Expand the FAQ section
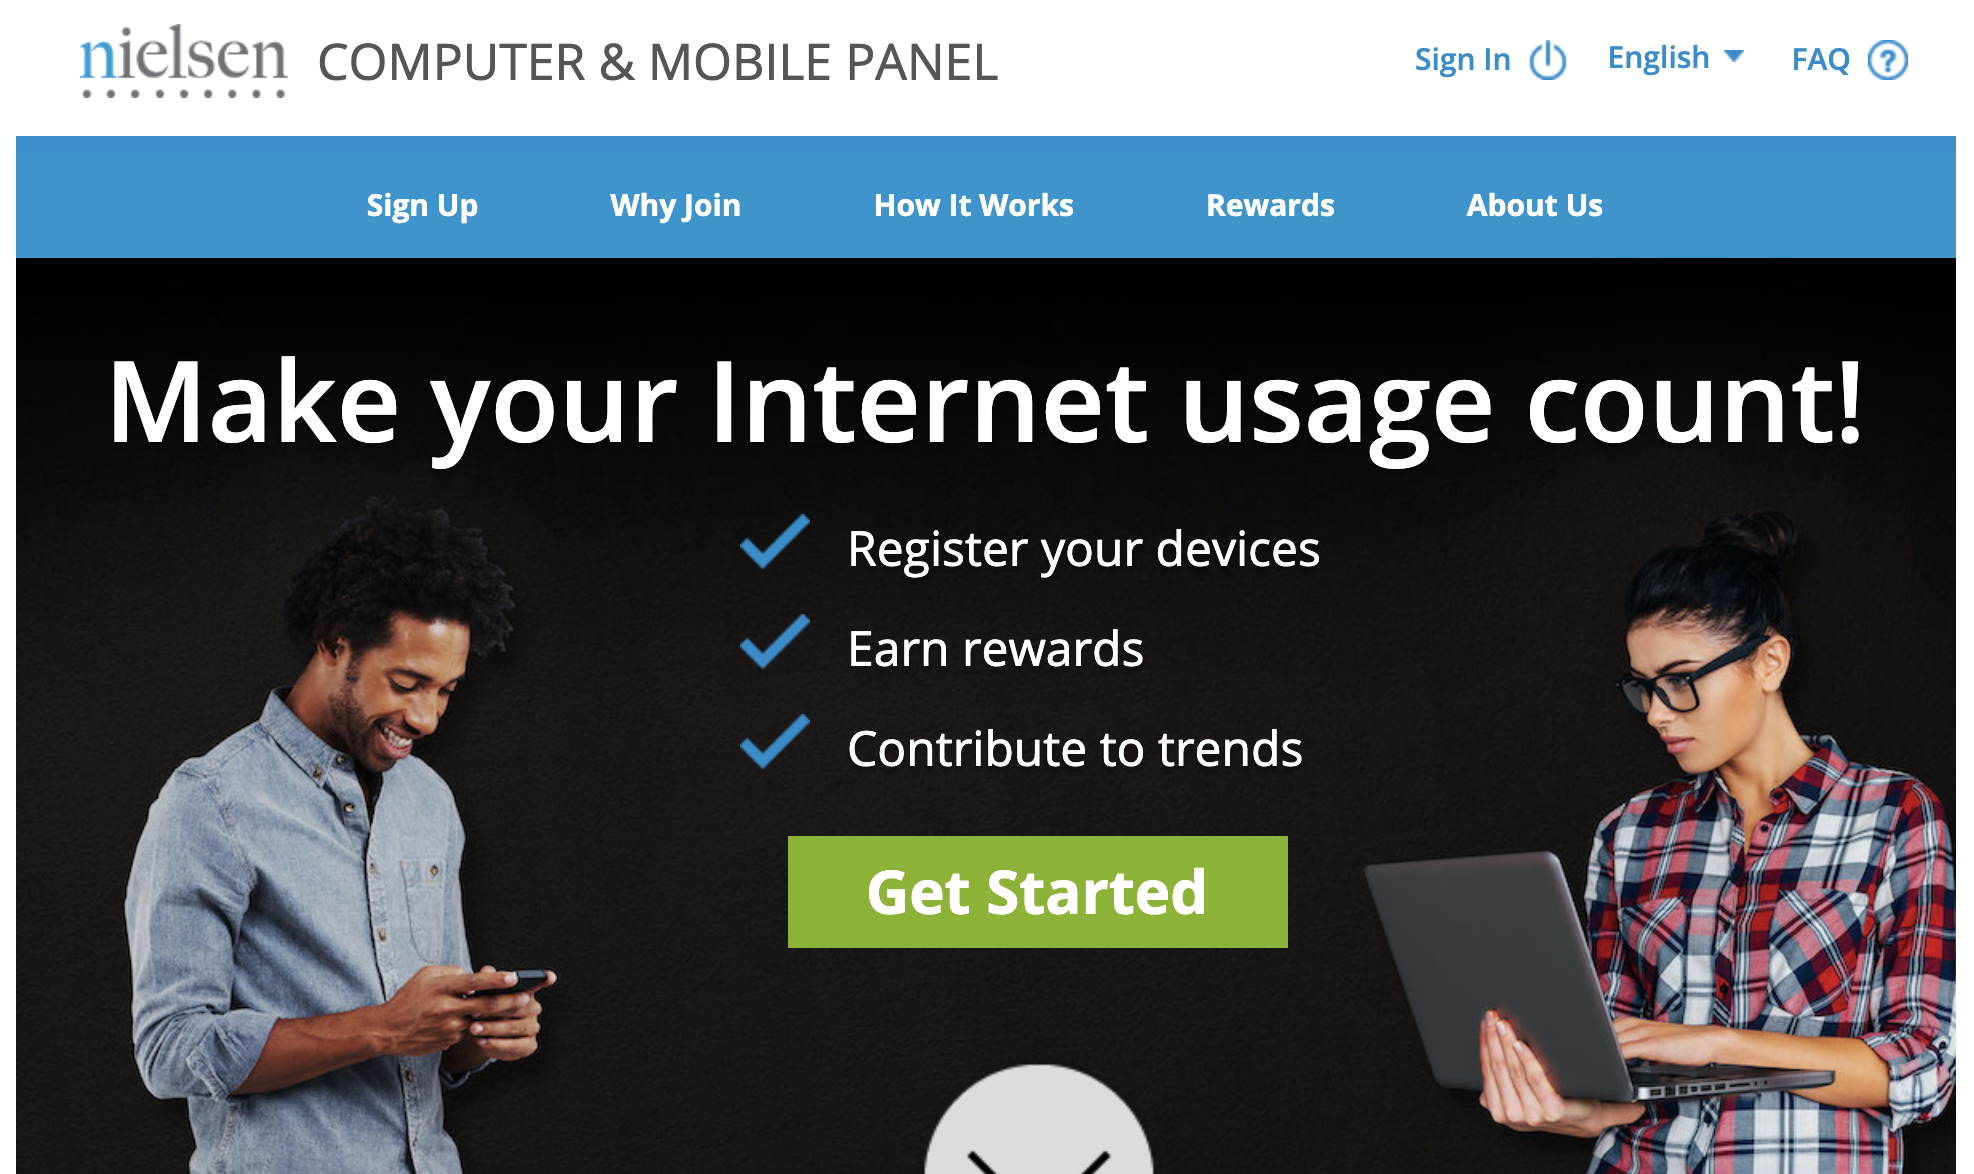The image size is (1974, 1174). (x=1843, y=57)
